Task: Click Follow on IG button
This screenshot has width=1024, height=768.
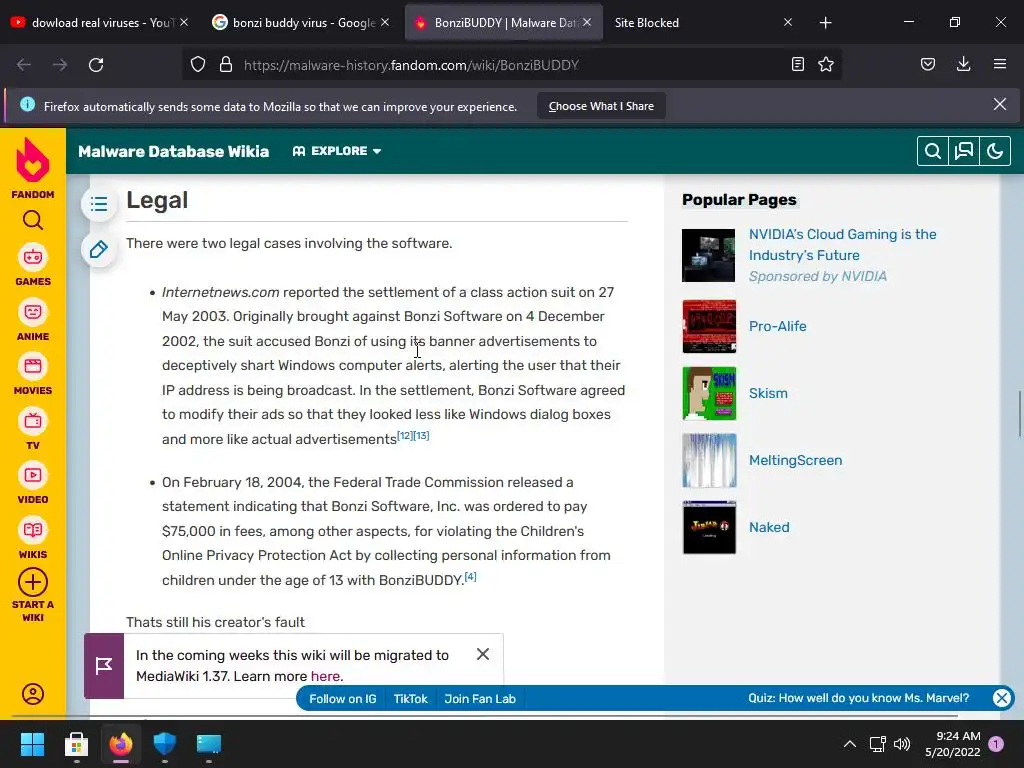Action: [343, 699]
